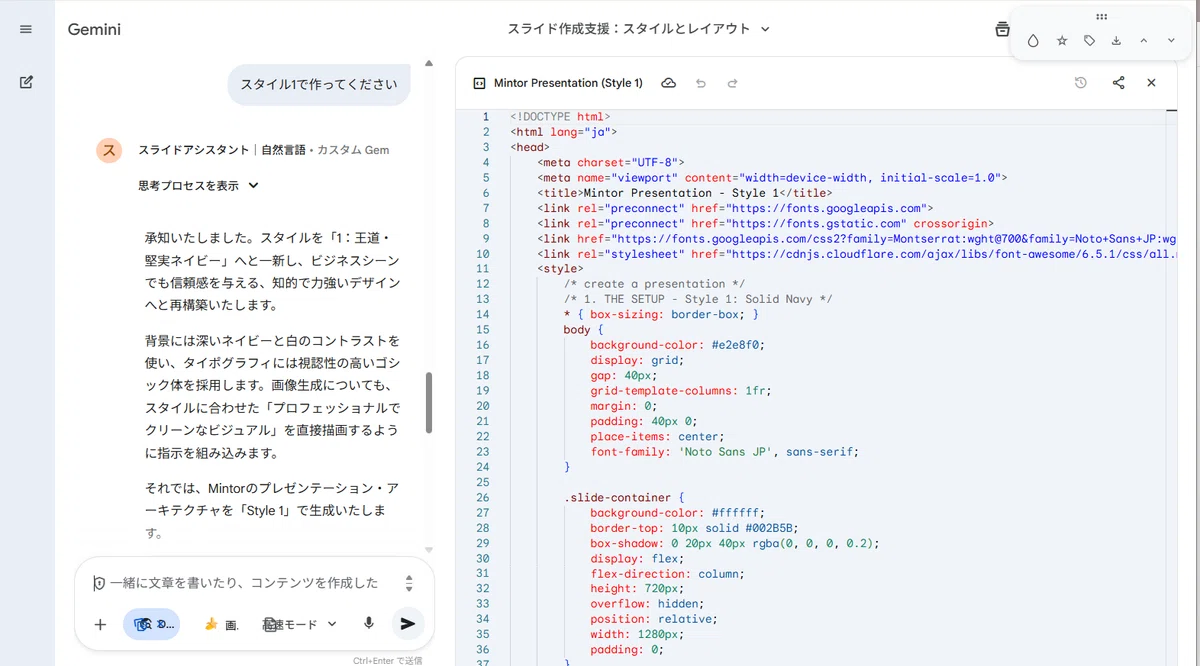Open the hamburger main menu

pyautogui.click(x=26, y=29)
